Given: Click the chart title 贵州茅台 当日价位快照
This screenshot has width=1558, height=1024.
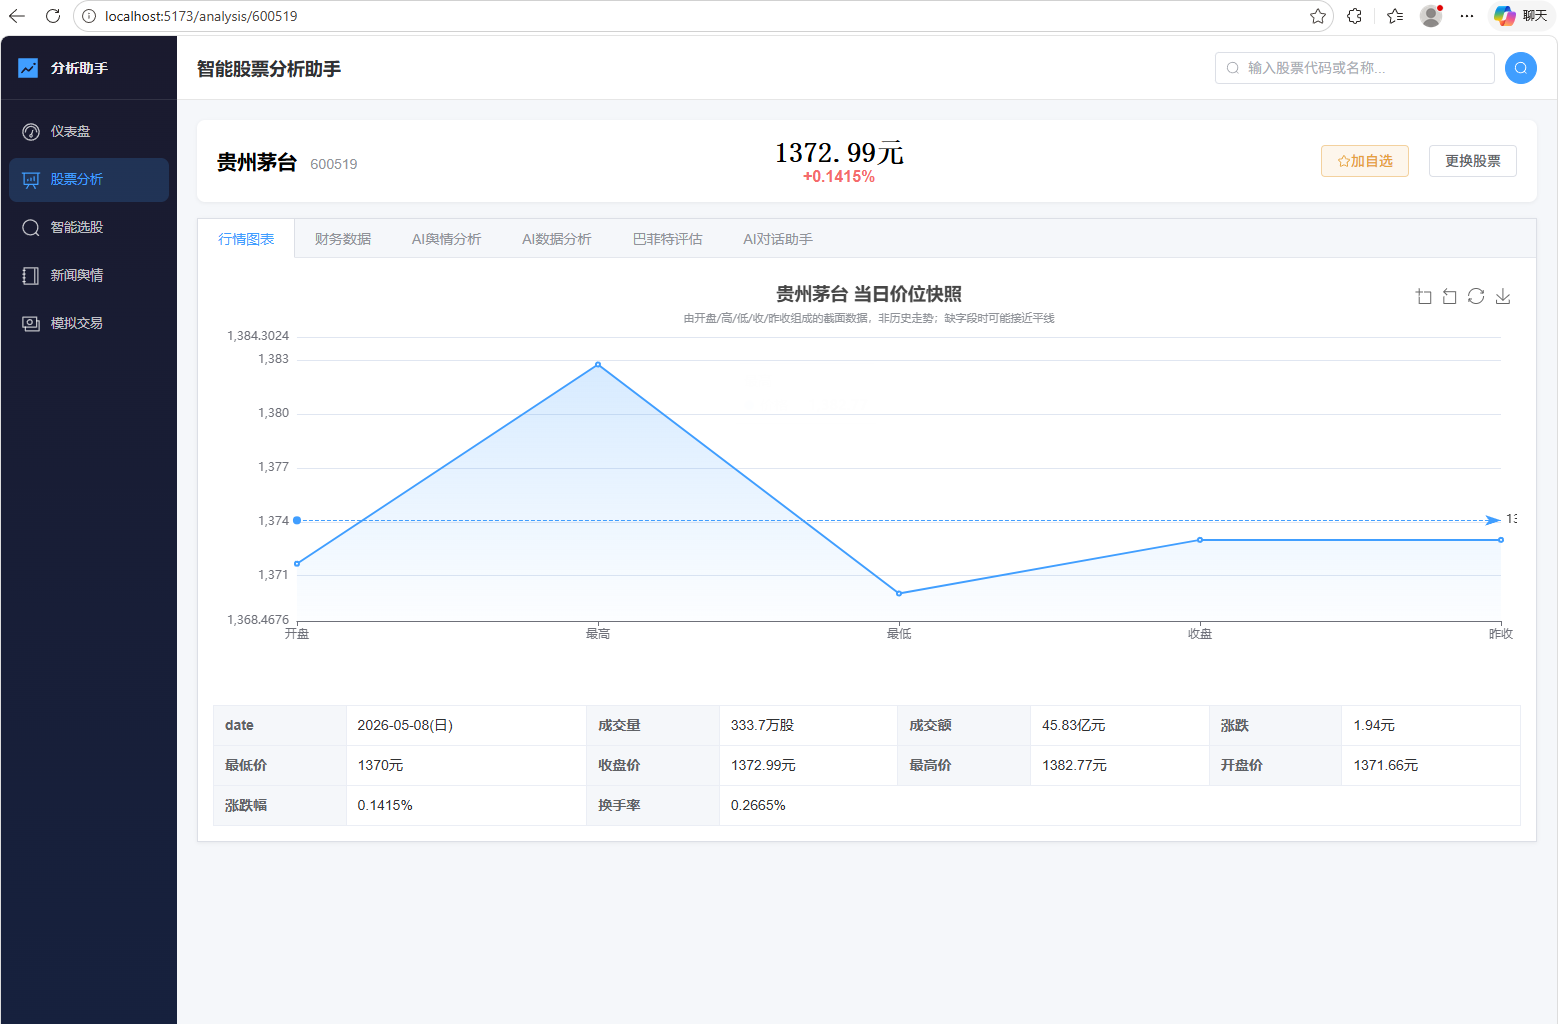Looking at the screenshot, I should point(869,294).
